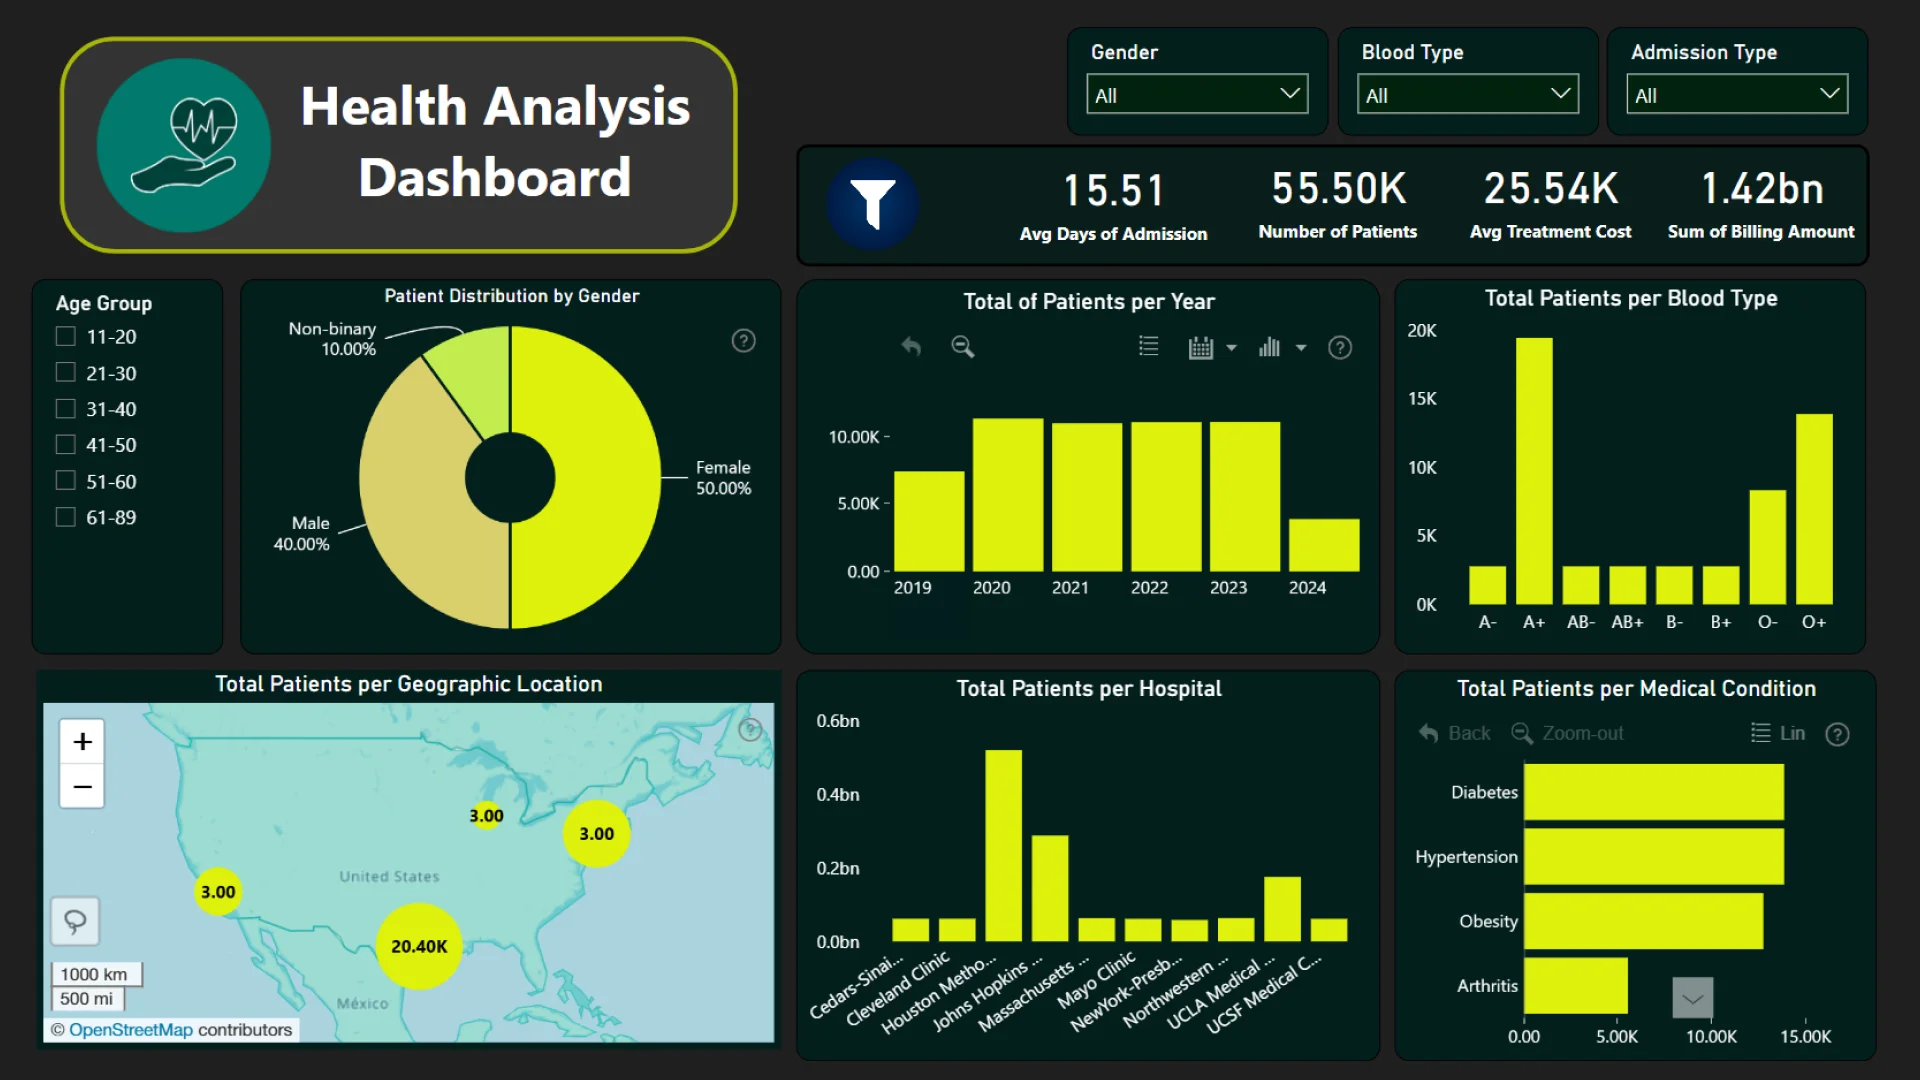Click the lasso select tool on map
The width and height of the screenshot is (1920, 1080).
point(76,921)
